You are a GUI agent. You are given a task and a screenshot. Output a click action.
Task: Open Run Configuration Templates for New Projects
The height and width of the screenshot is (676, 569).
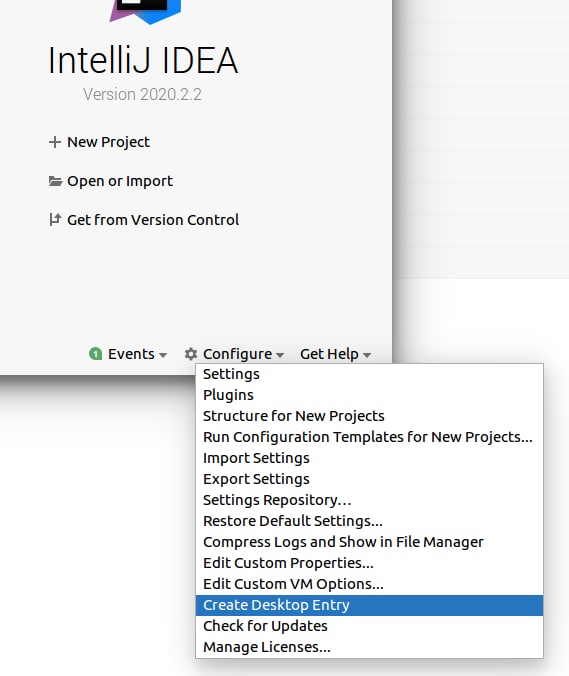369,437
